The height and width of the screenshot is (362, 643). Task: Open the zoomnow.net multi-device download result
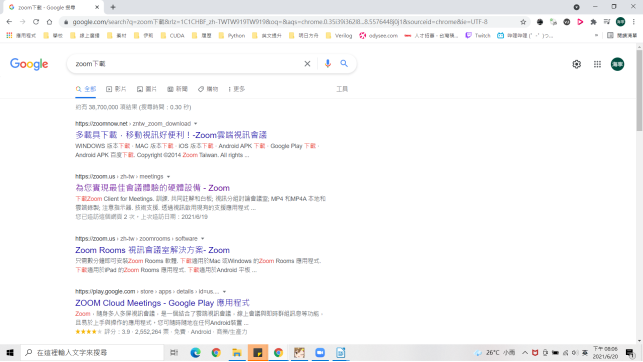pos(171,135)
